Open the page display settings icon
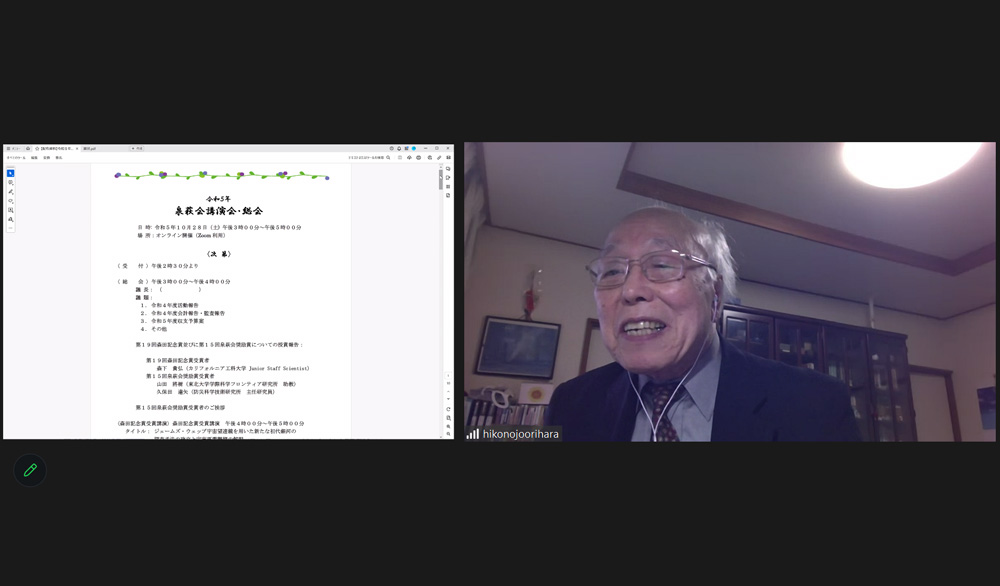The image size is (1000, 586). click(x=448, y=418)
